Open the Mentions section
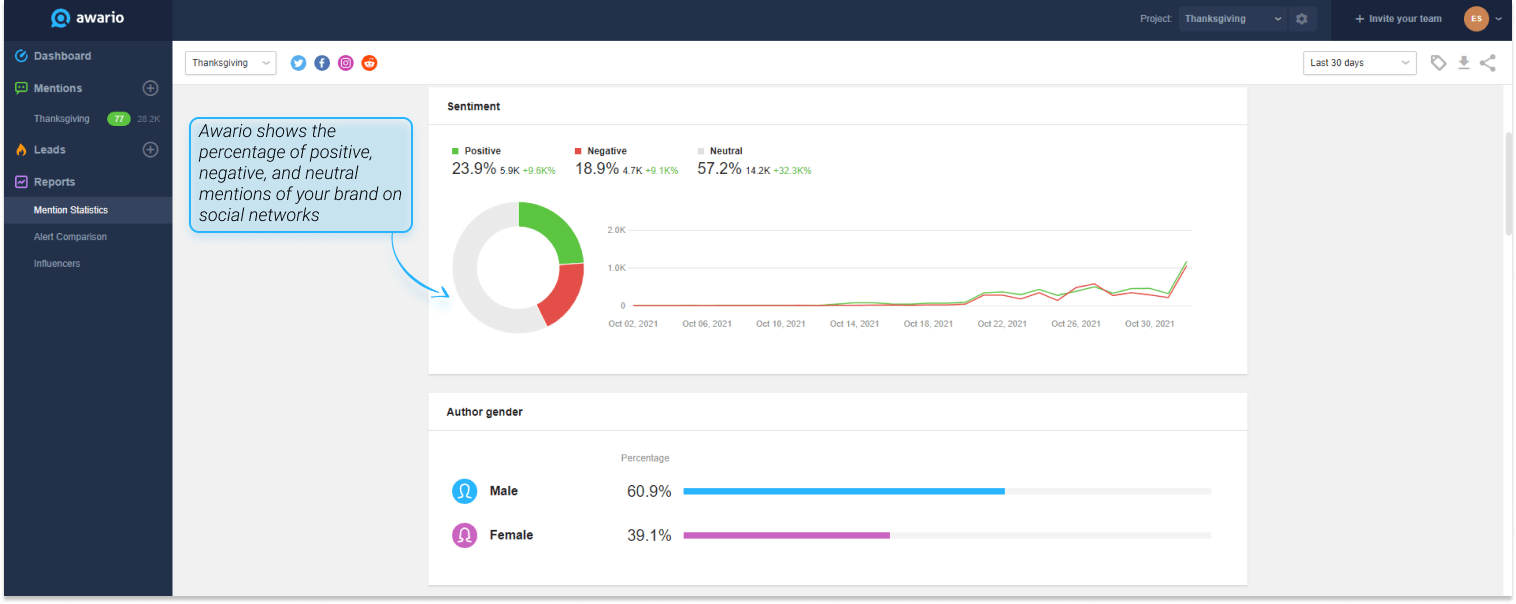 [58, 88]
